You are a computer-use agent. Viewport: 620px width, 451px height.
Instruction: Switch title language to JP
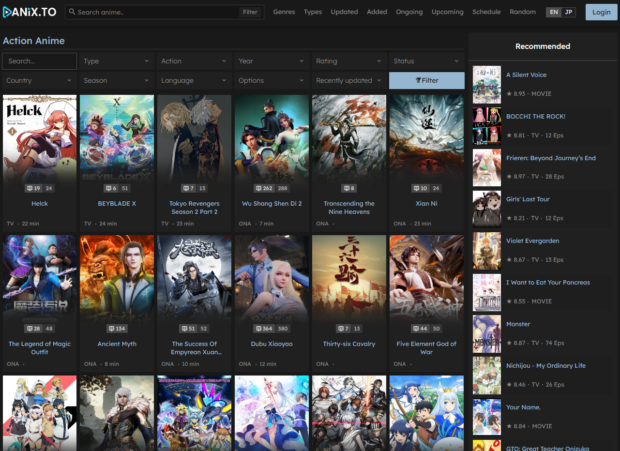coord(569,12)
